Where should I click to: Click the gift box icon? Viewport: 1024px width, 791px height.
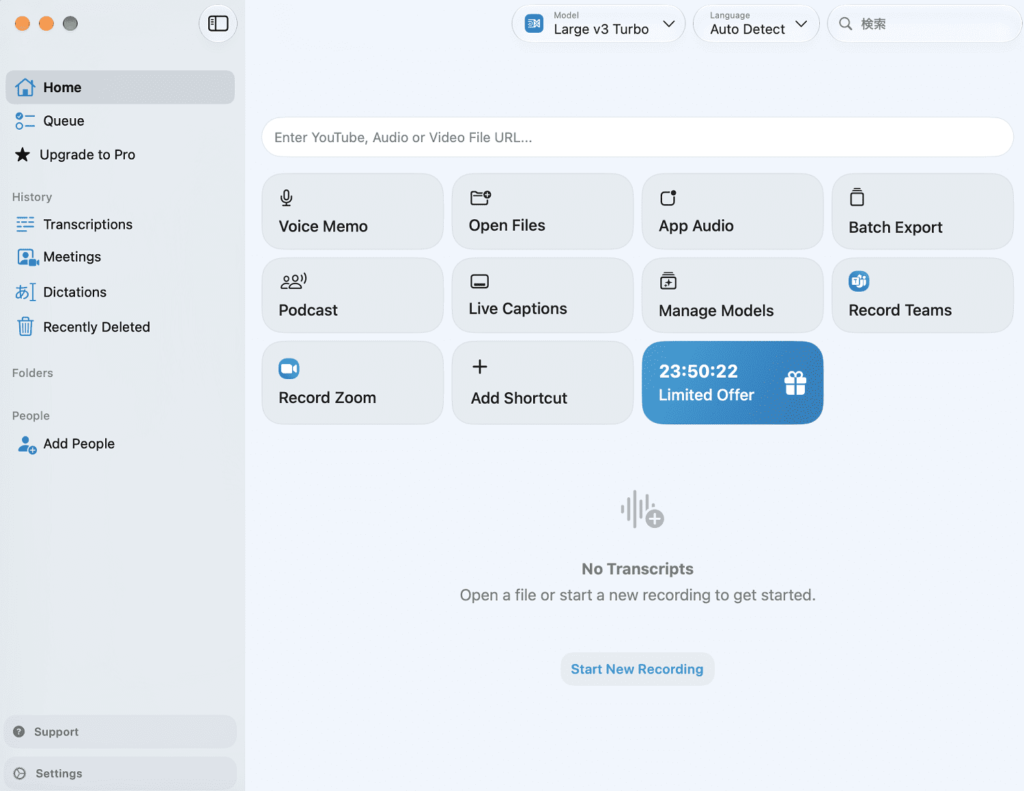coord(795,383)
